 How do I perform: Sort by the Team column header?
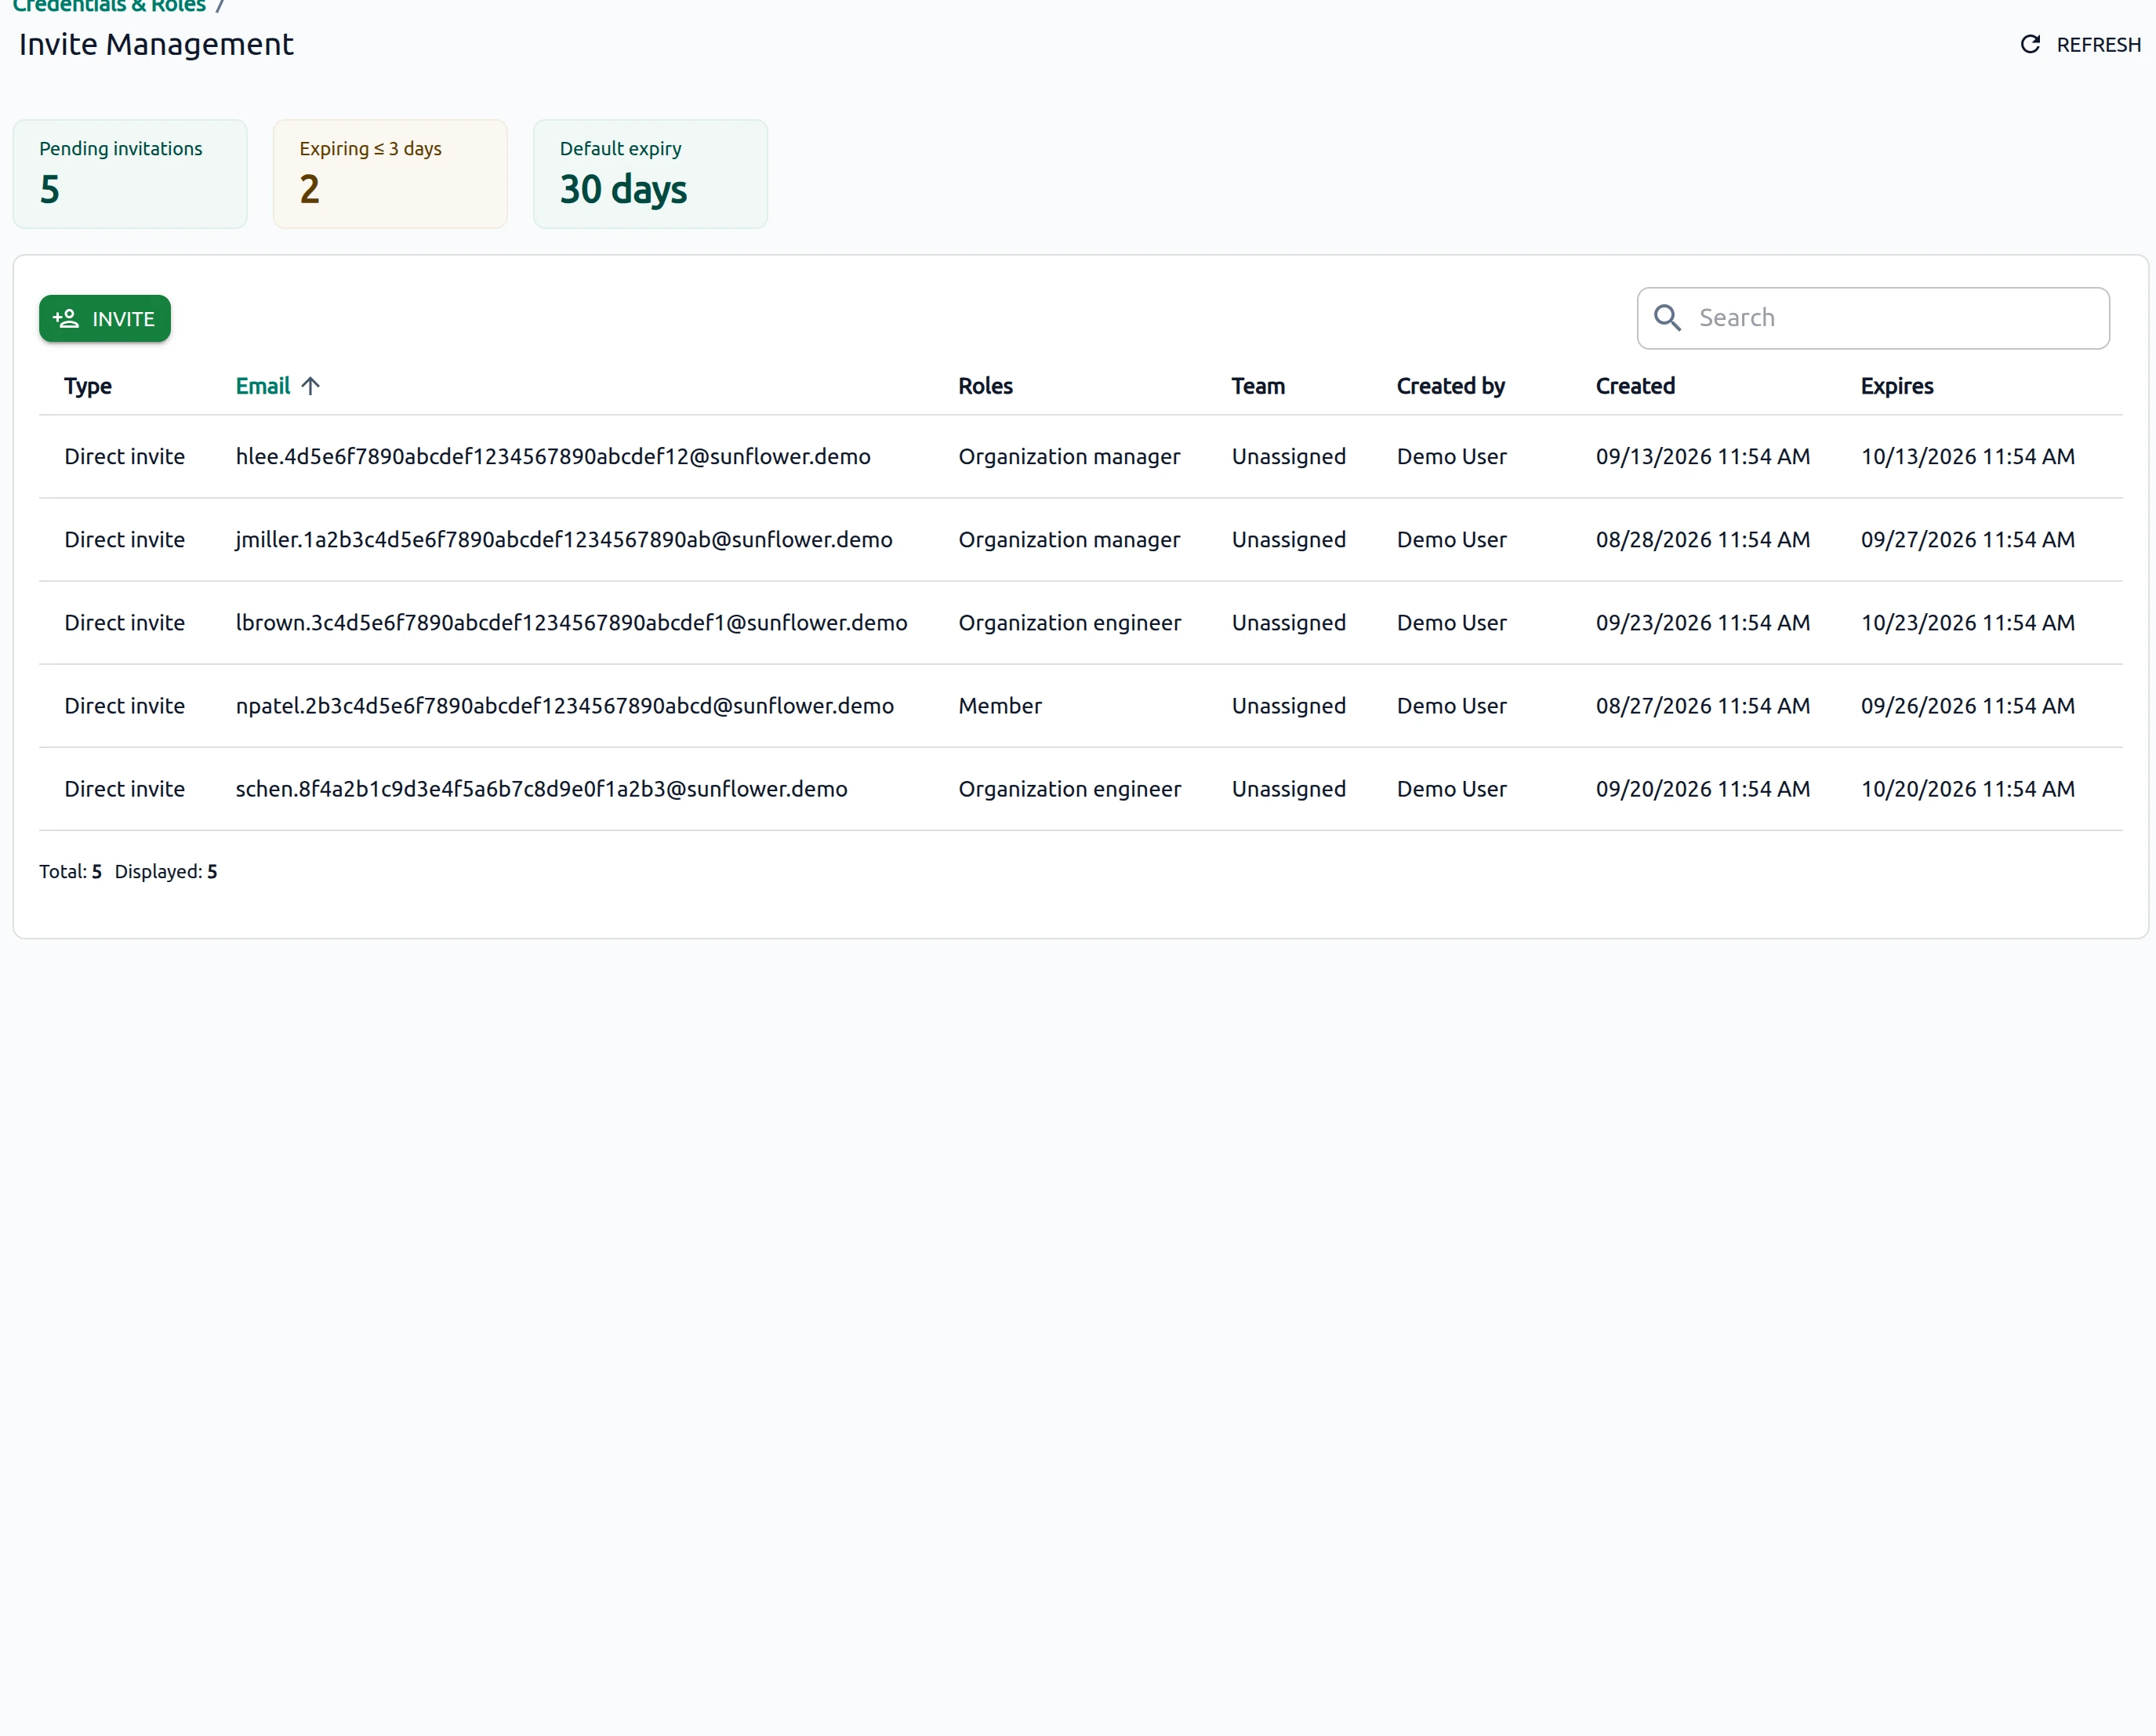[1258, 386]
